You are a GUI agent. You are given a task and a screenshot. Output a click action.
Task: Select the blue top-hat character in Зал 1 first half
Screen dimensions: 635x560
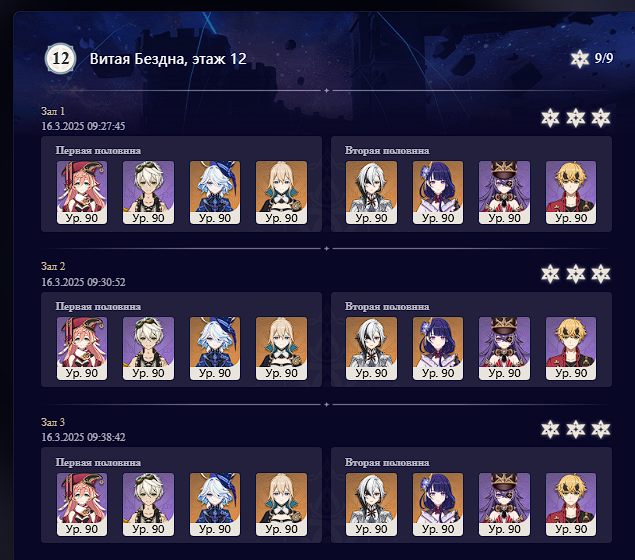click(215, 192)
